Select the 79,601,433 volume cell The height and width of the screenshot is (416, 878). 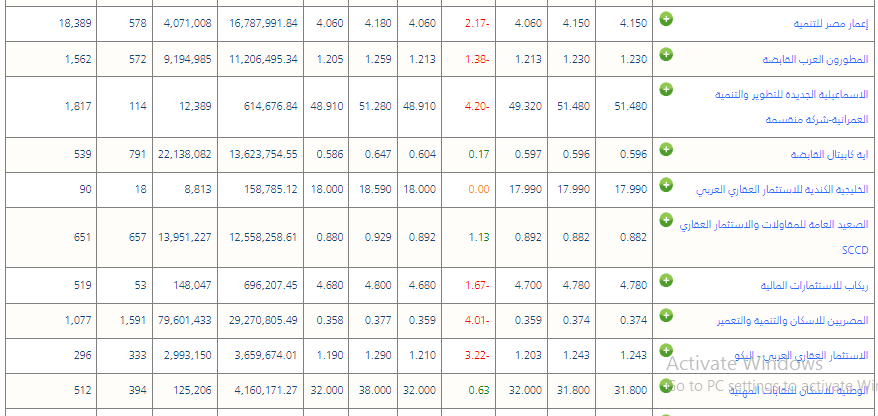[x=184, y=320]
